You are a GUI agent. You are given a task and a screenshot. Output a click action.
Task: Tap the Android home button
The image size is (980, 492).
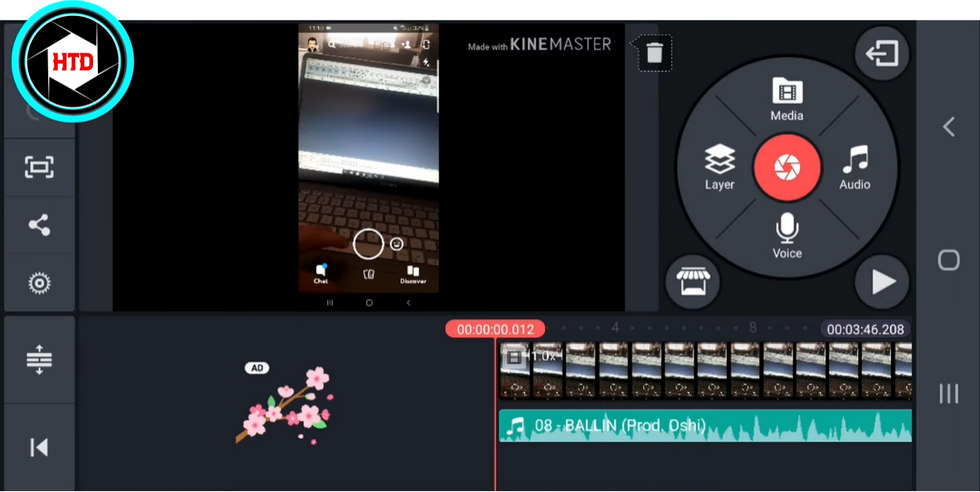[949, 259]
